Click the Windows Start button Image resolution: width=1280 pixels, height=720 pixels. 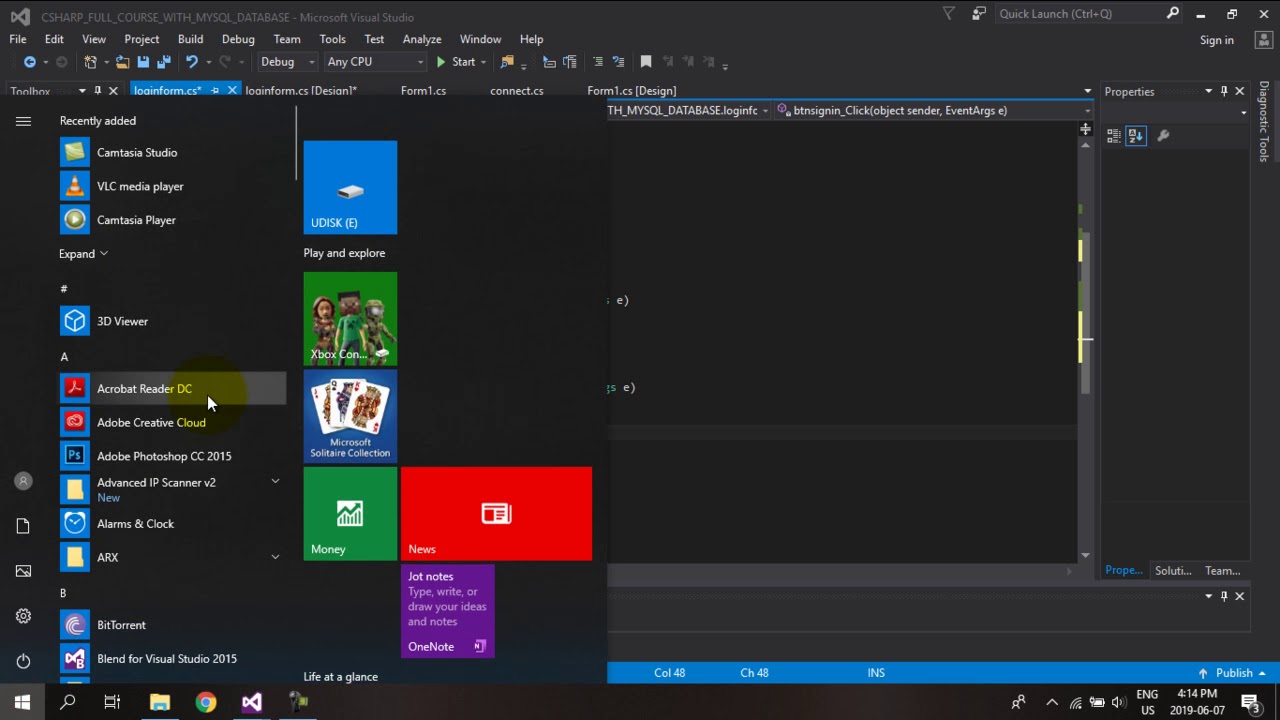click(x=22, y=702)
